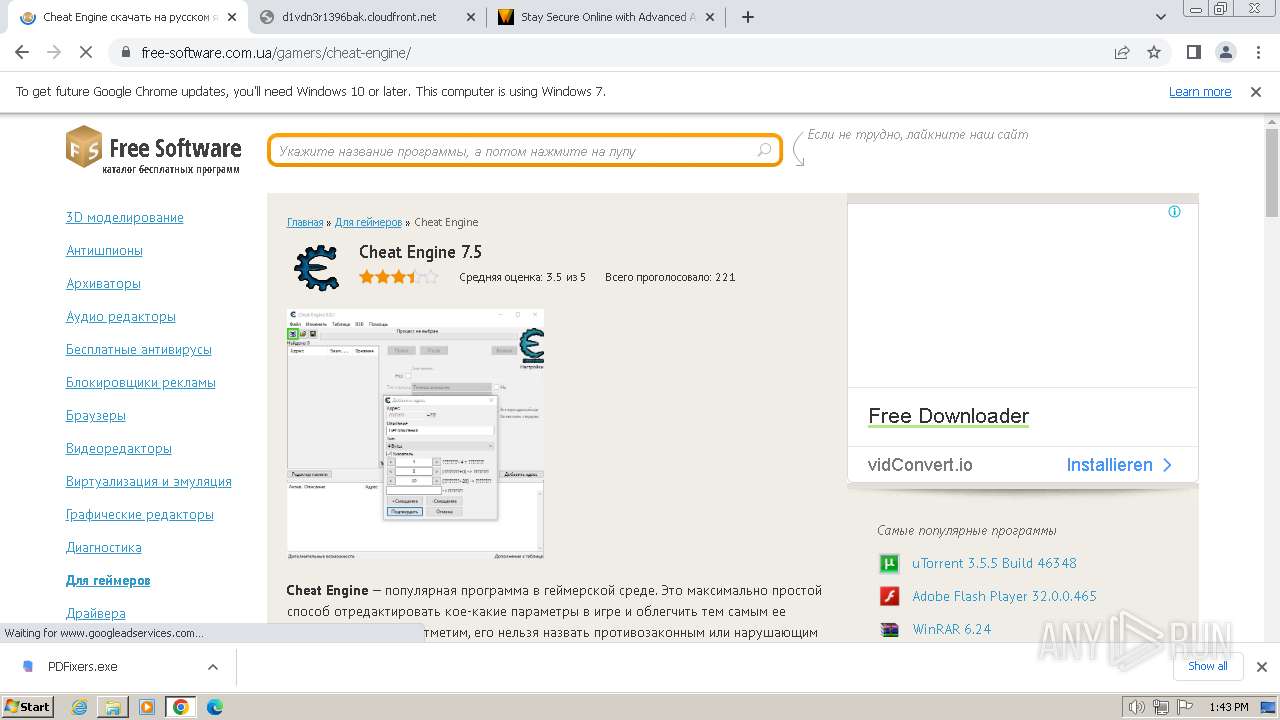
Task: Open the 3D моделирование category
Action: (x=124, y=217)
